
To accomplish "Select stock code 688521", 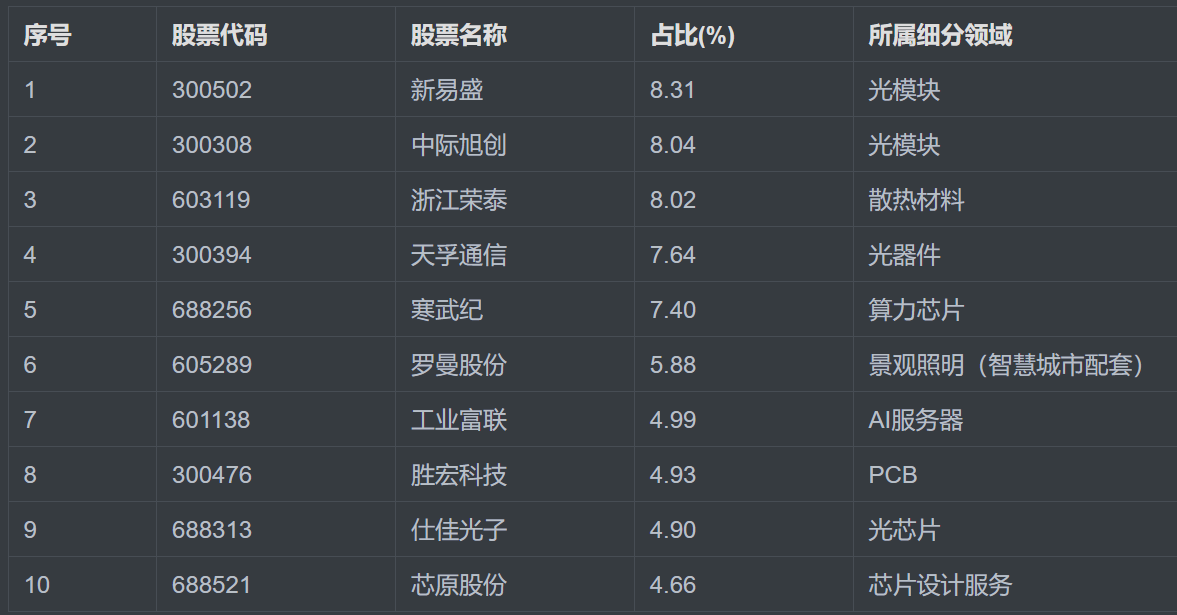I will point(212,585).
